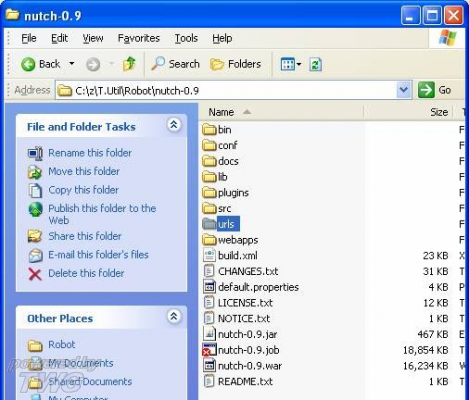
Task: Collapse File and Folder Tasks panel
Action: coord(174,125)
